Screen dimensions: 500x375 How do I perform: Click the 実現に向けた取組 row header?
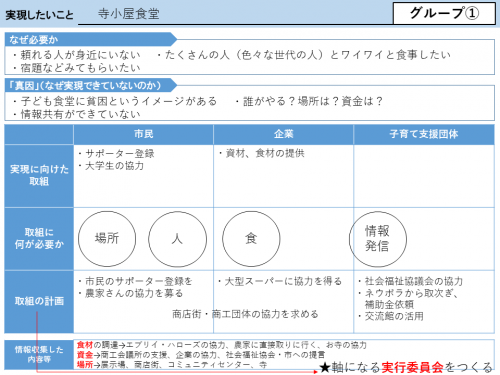click(39, 176)
